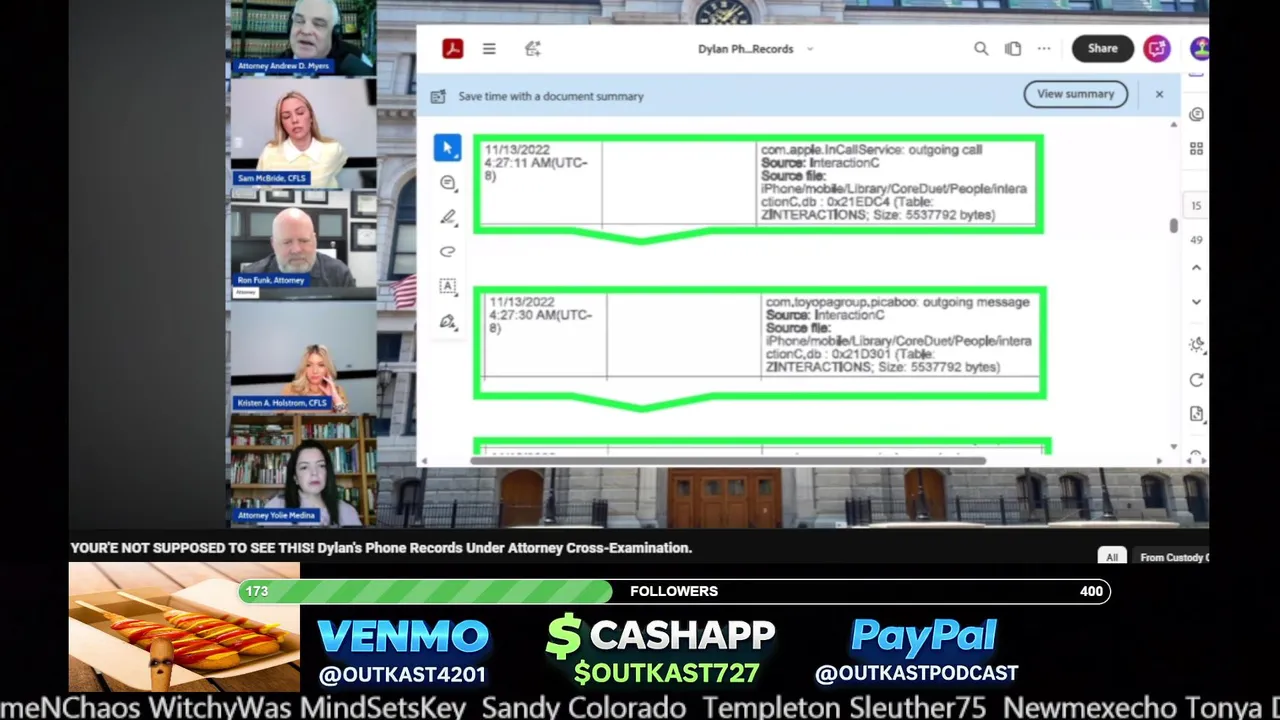The image size is (1280, 720).
Task: Click the com.toyopagroup.picaboo outgoing message text
Action: click(x=897, y=302)
